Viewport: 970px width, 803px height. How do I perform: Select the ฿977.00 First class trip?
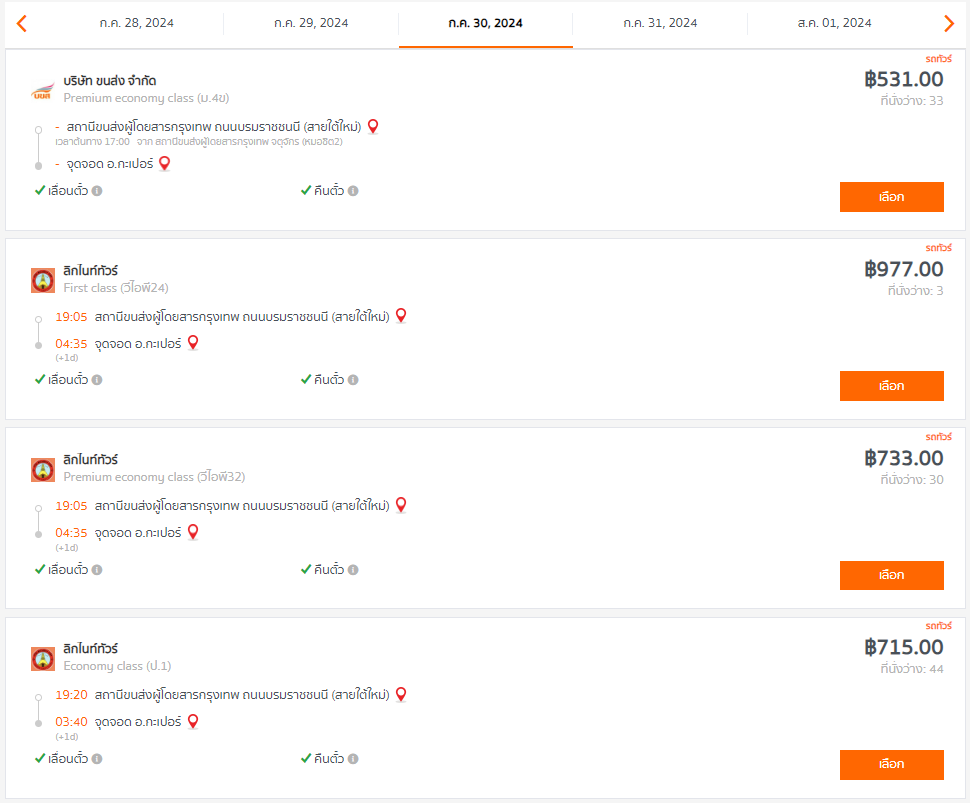pyautogui.click(x=891, y=386)
